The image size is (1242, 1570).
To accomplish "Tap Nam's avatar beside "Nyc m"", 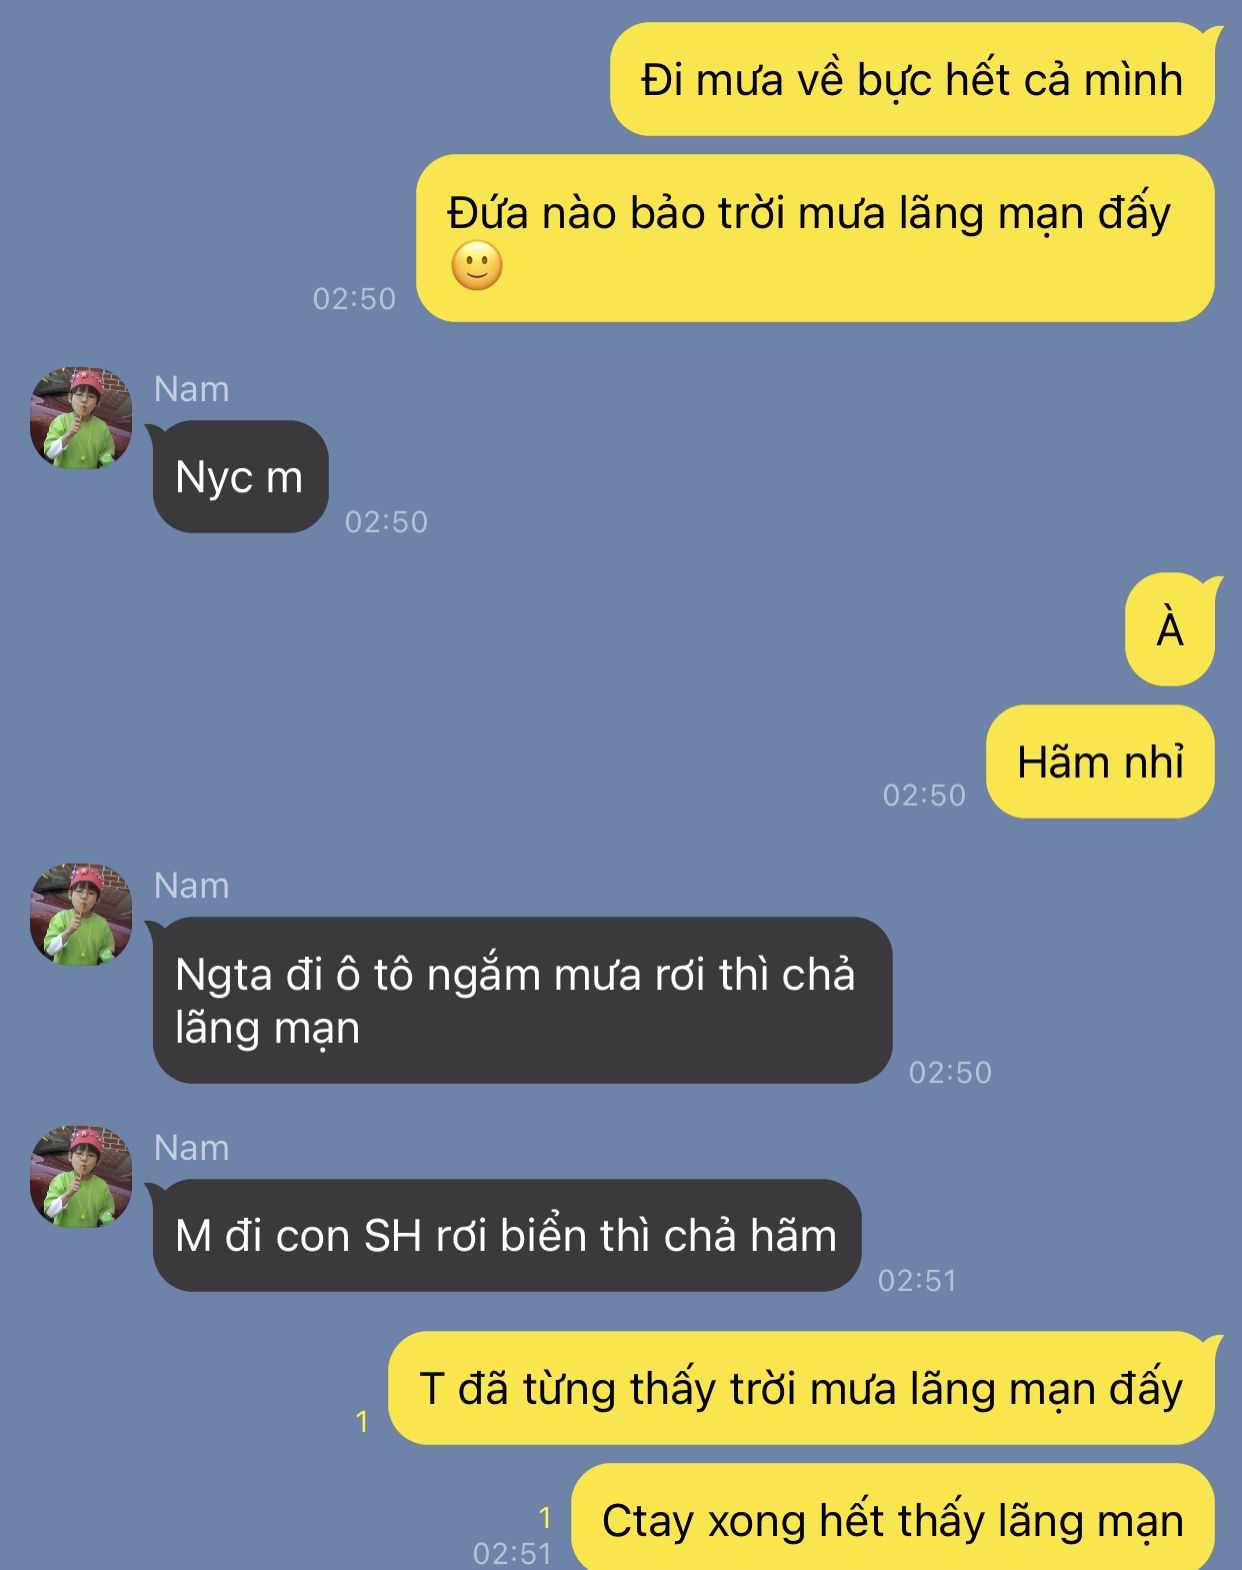I will tap(81, 418).
